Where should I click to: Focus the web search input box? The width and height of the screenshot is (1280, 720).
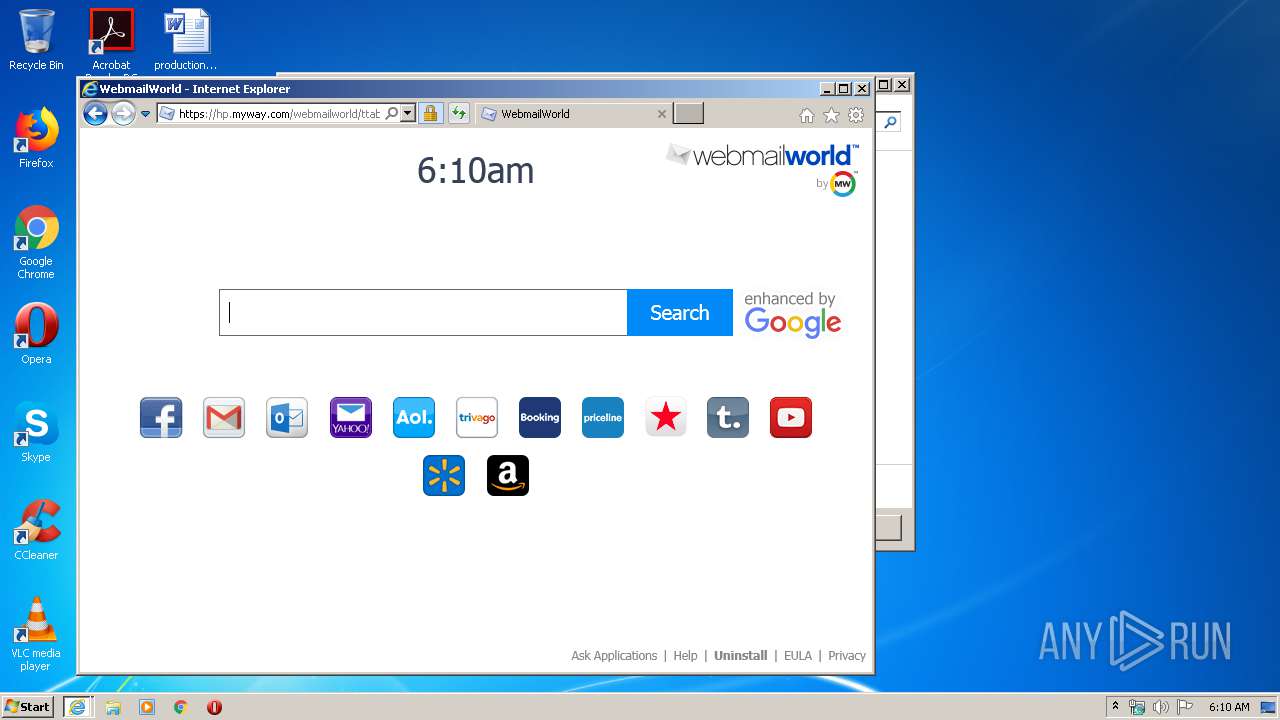tap(423, 313)
